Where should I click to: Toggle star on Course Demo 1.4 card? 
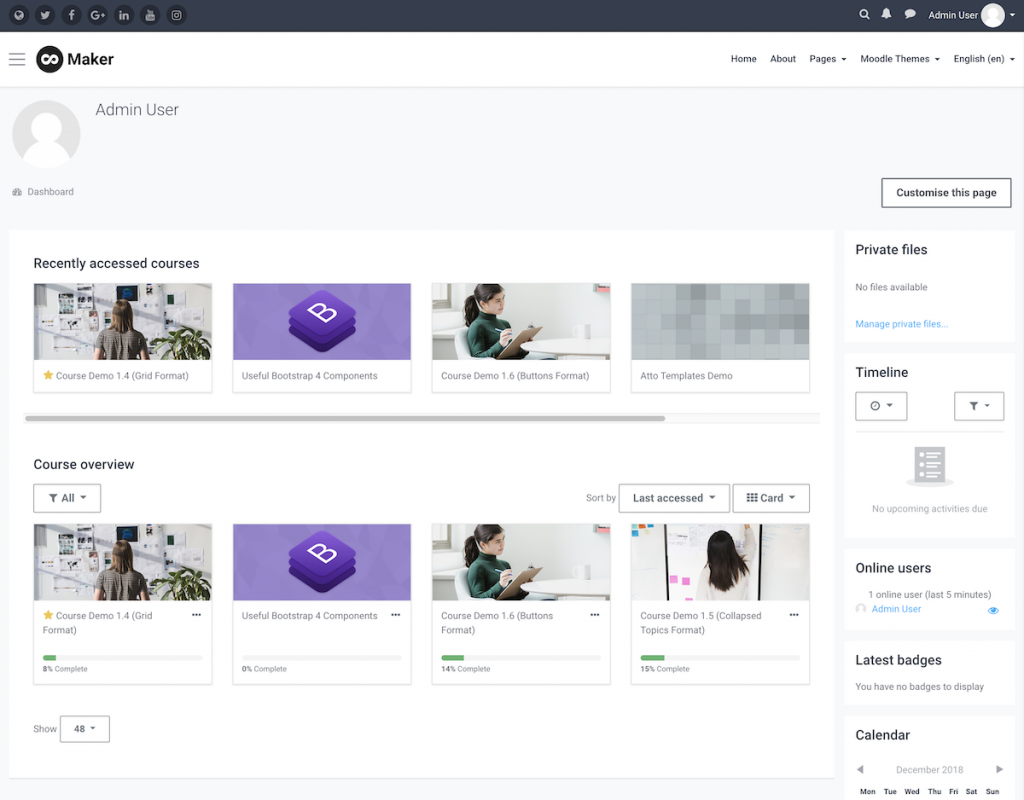pos(48,615)
